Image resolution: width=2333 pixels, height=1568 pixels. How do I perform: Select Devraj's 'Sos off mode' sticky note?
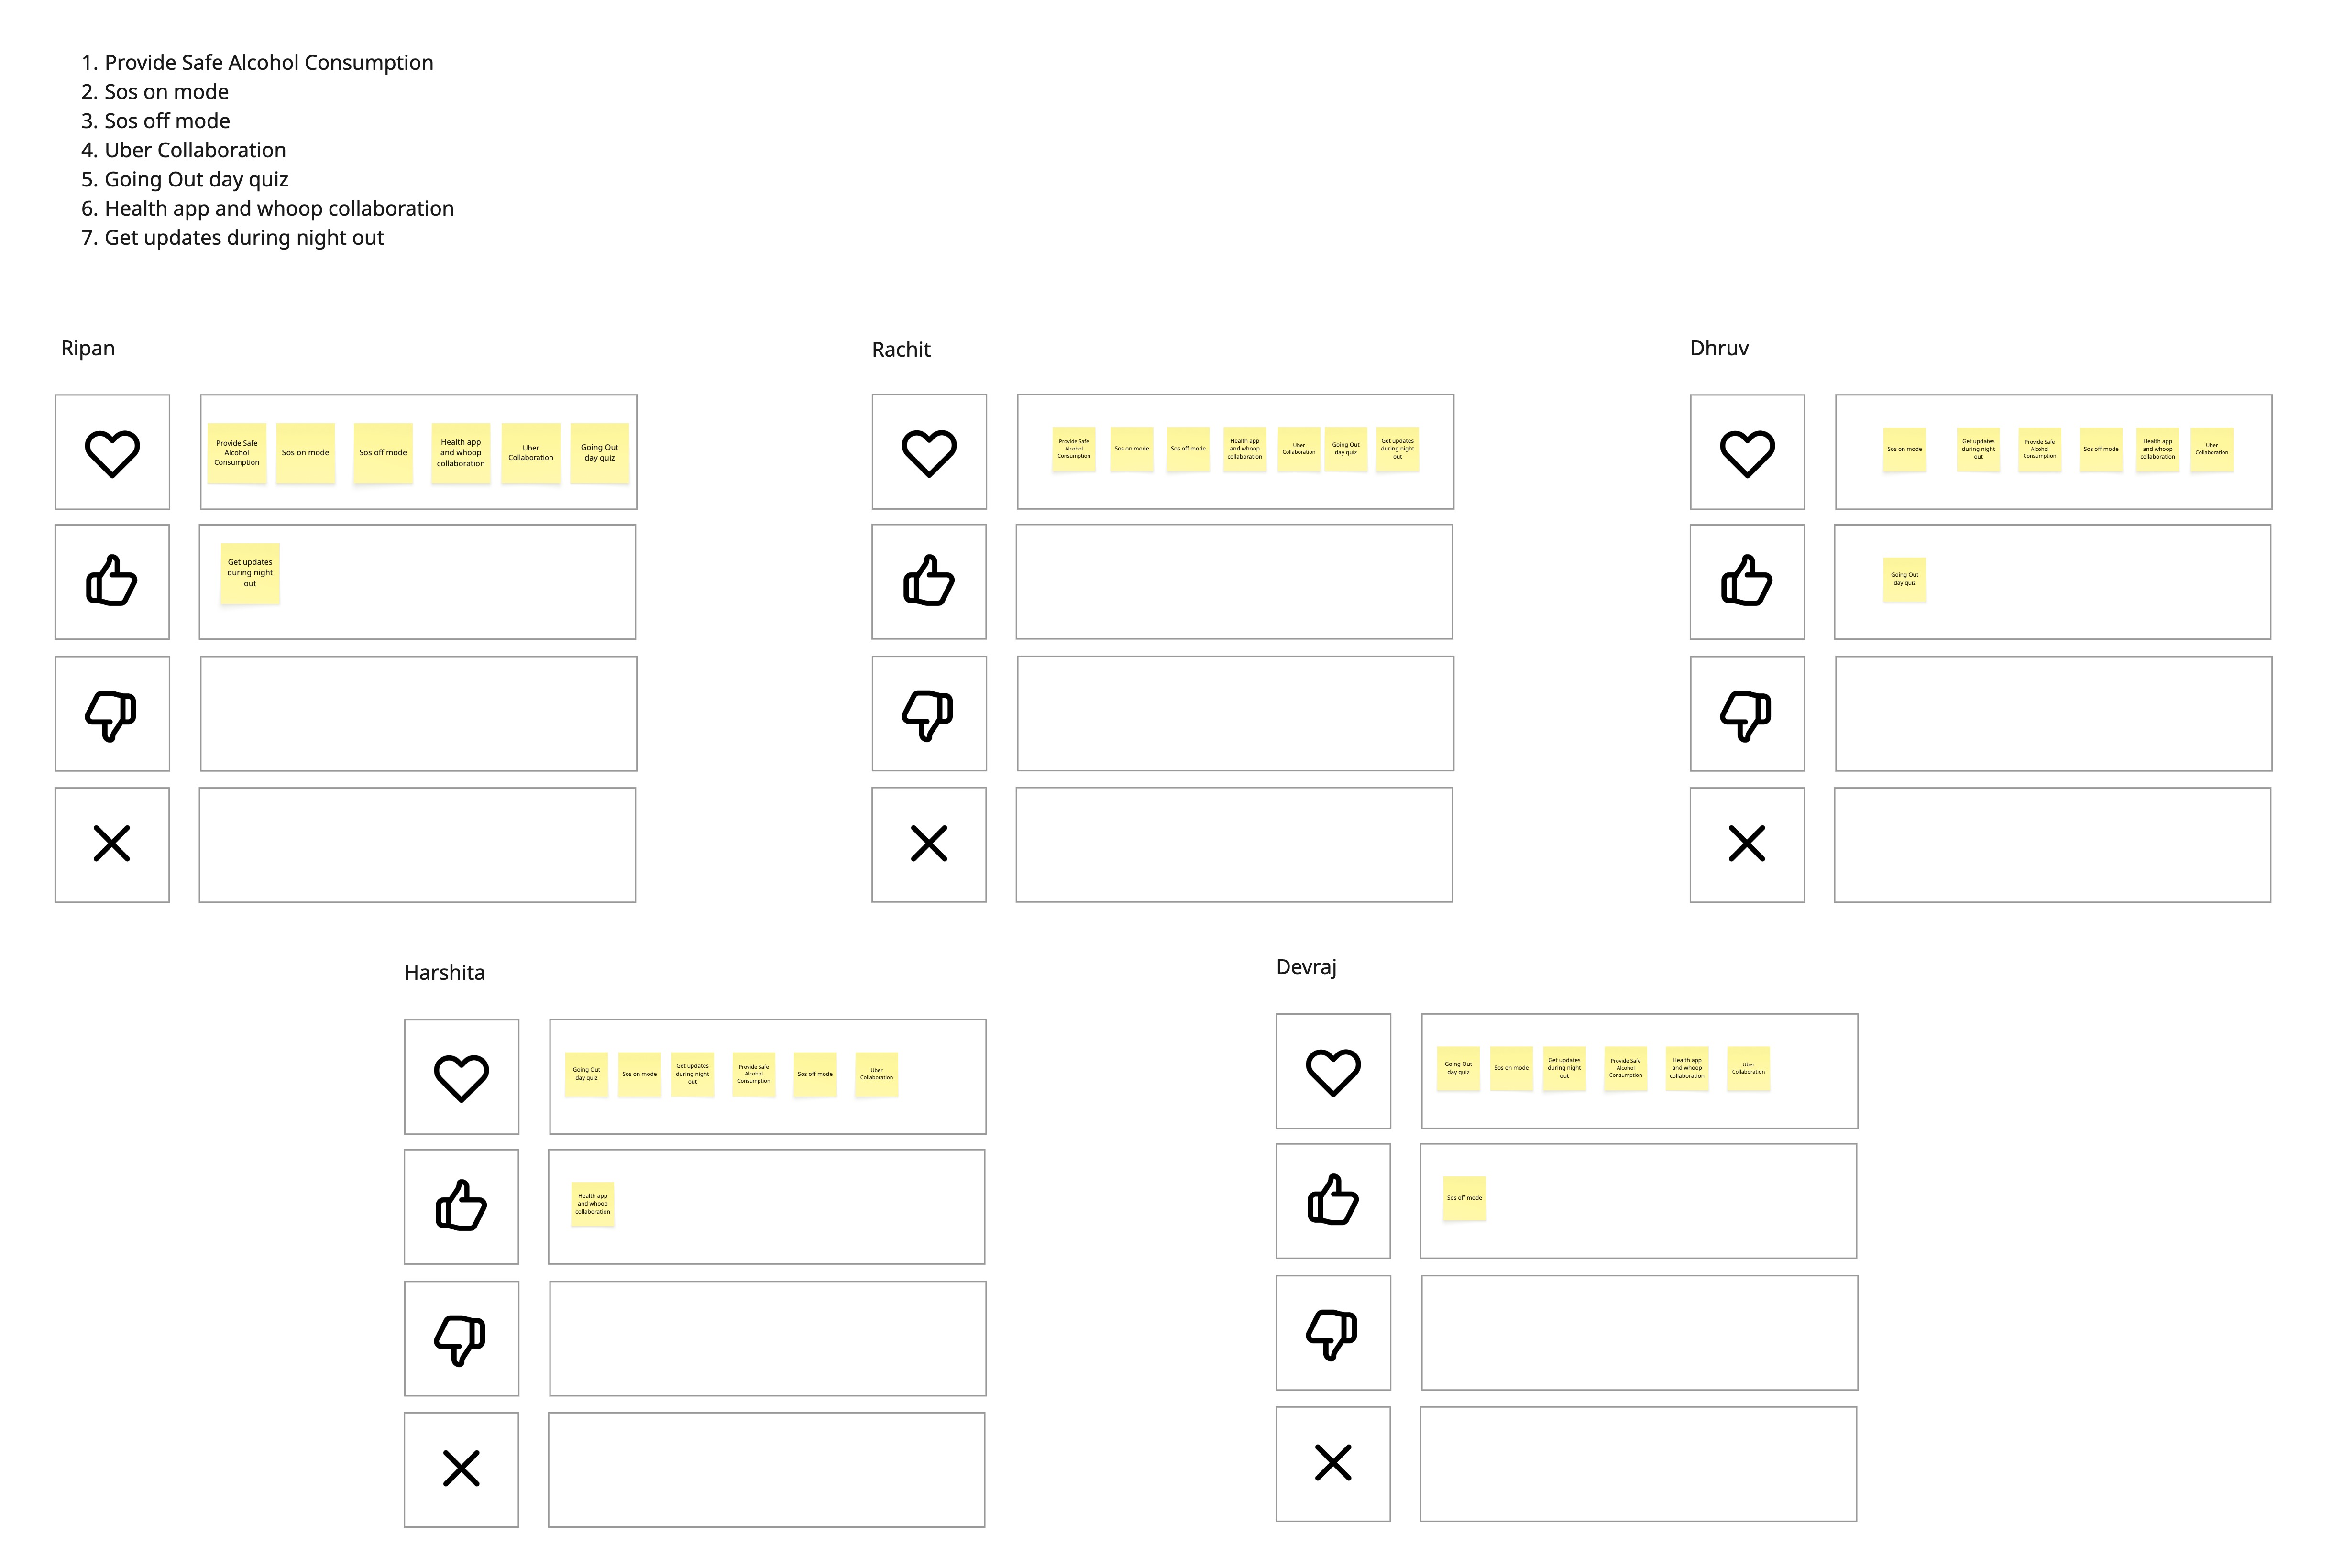tap(1464, 1198)
